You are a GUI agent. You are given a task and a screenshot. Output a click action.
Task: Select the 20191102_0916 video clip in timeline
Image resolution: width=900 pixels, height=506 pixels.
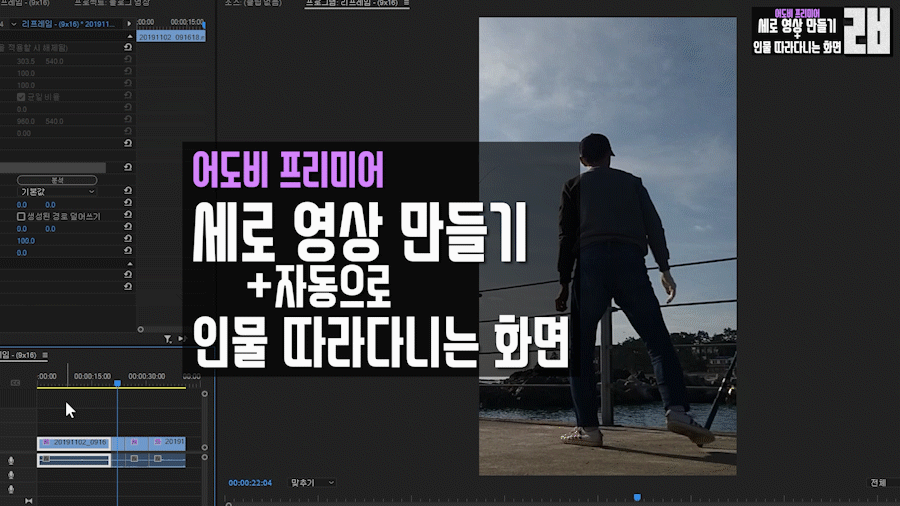click(74, 442)
